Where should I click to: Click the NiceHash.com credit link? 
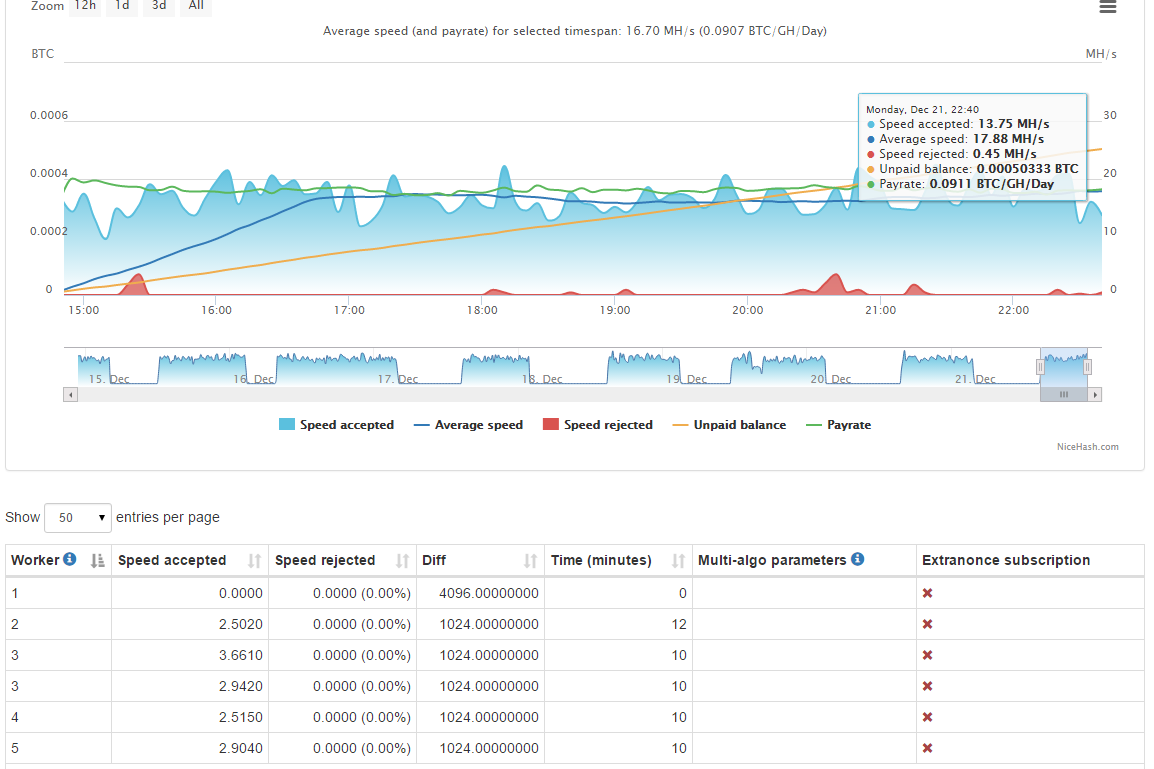pyautogui.click(x=1087, y=447)
